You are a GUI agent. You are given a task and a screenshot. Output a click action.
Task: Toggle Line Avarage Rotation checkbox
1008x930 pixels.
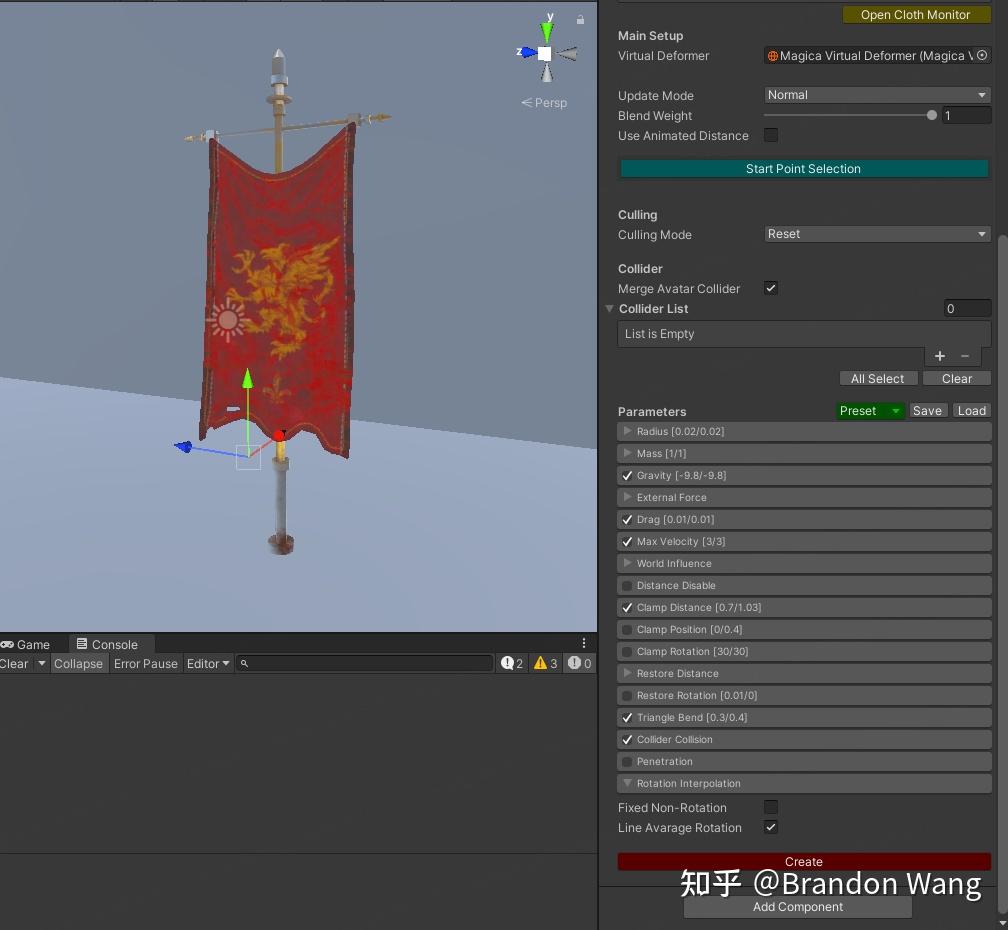pos(771,827)
